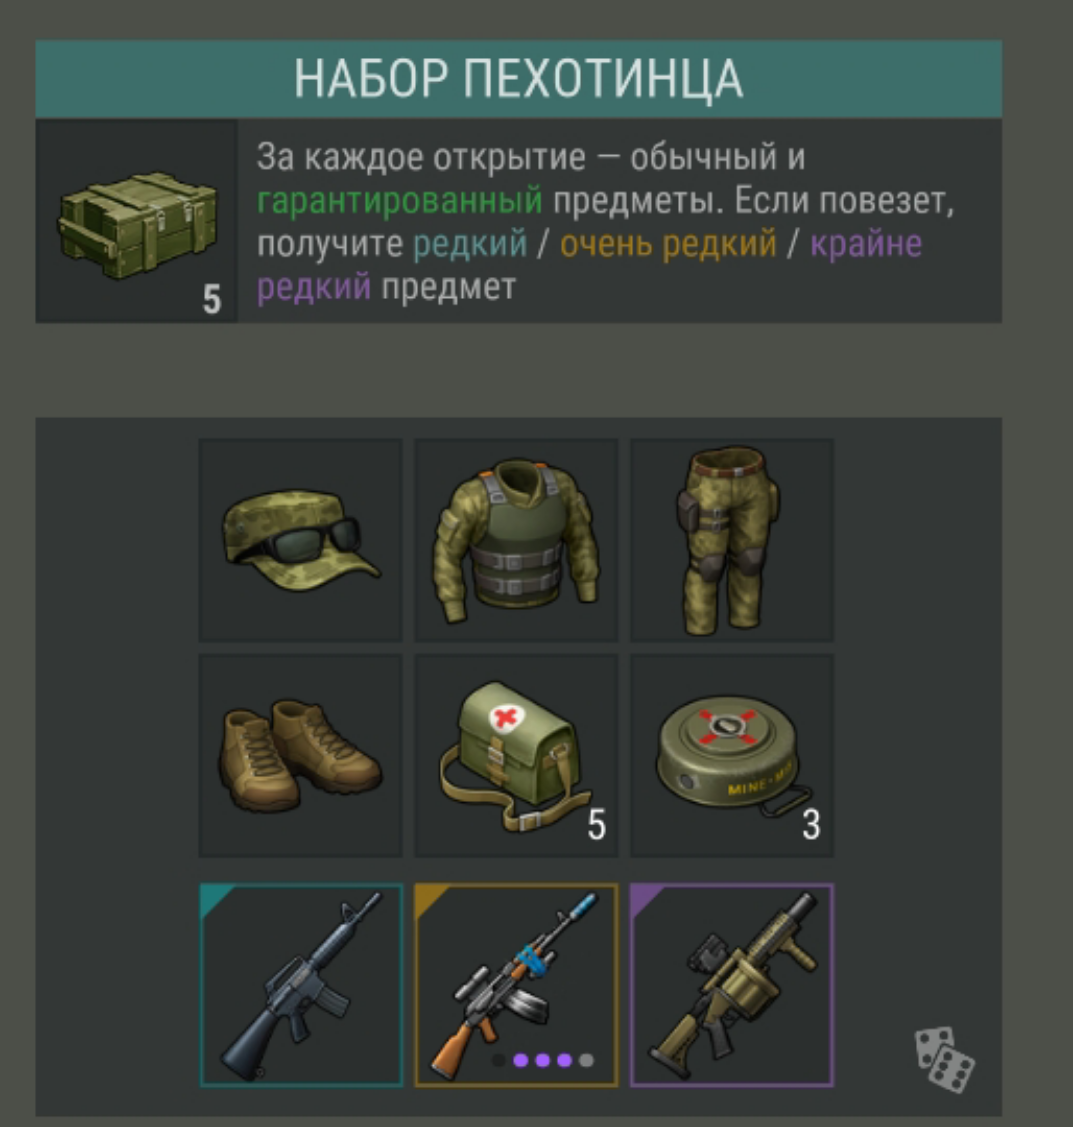
Task: Select the rare M16 rifle in teal frame
Action: [301, 985]
